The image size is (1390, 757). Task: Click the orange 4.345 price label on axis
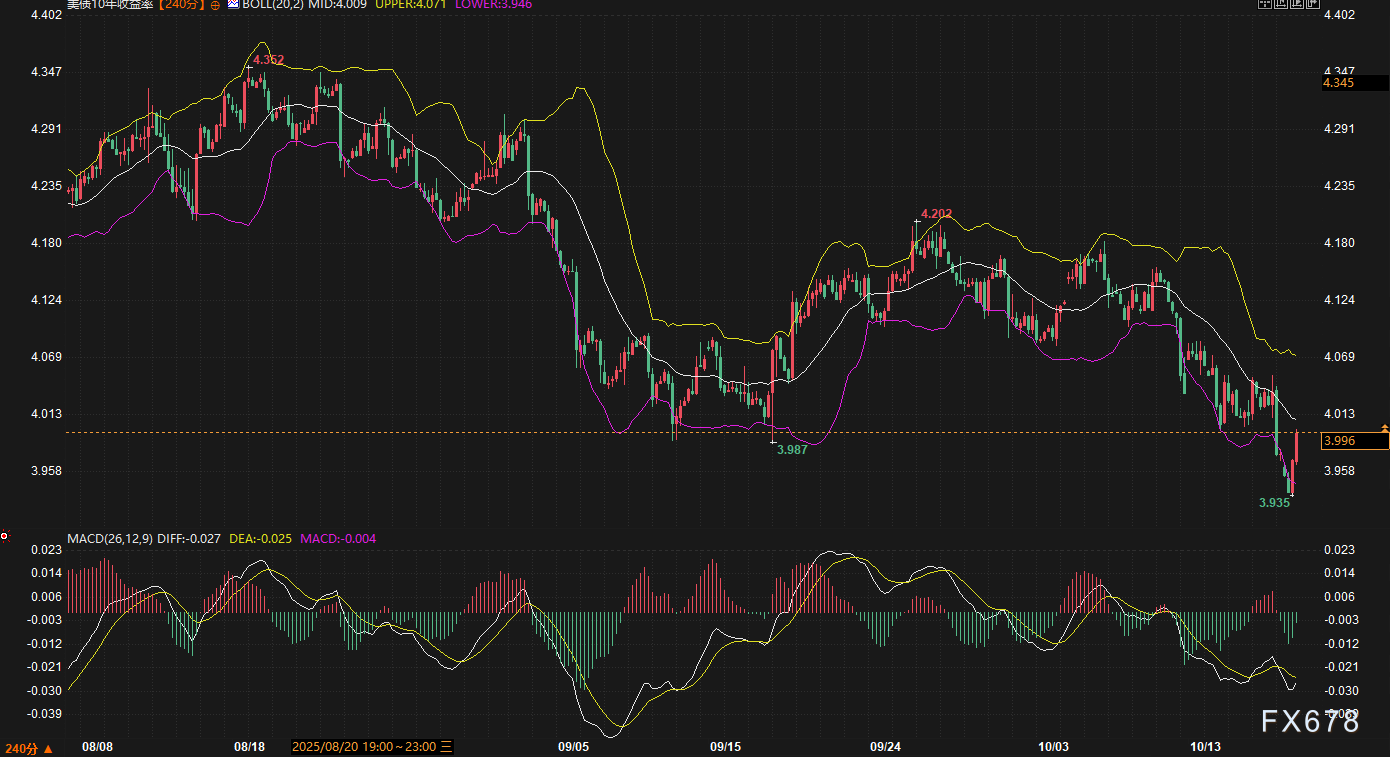(1338, 83)
